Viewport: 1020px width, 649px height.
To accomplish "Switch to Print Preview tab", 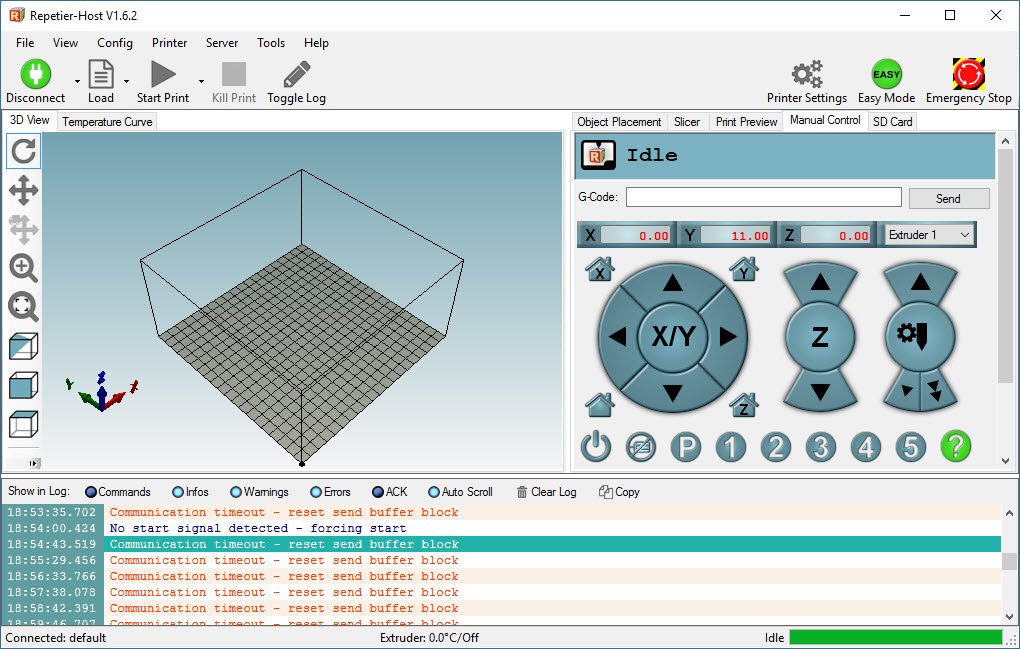I will 746,122.
